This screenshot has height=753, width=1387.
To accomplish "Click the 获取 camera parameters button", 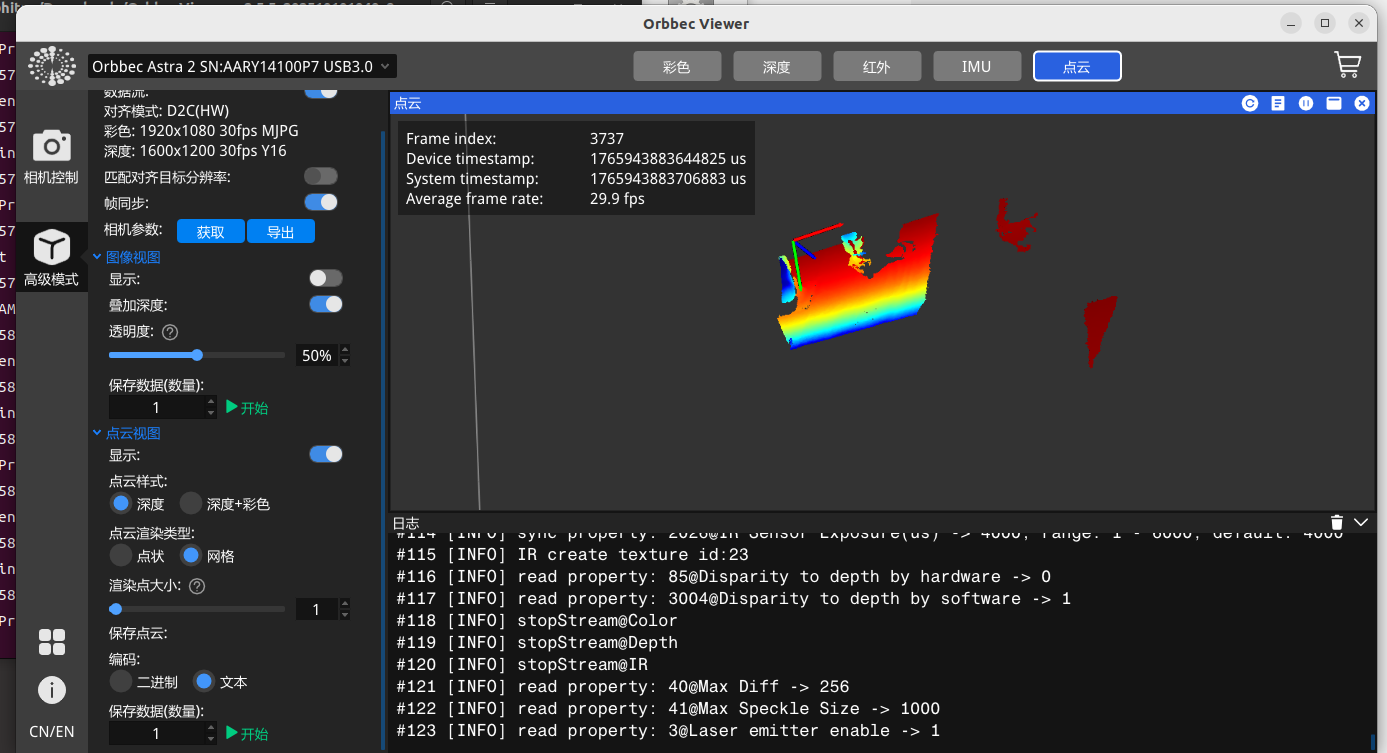I will tap(211, 232).
